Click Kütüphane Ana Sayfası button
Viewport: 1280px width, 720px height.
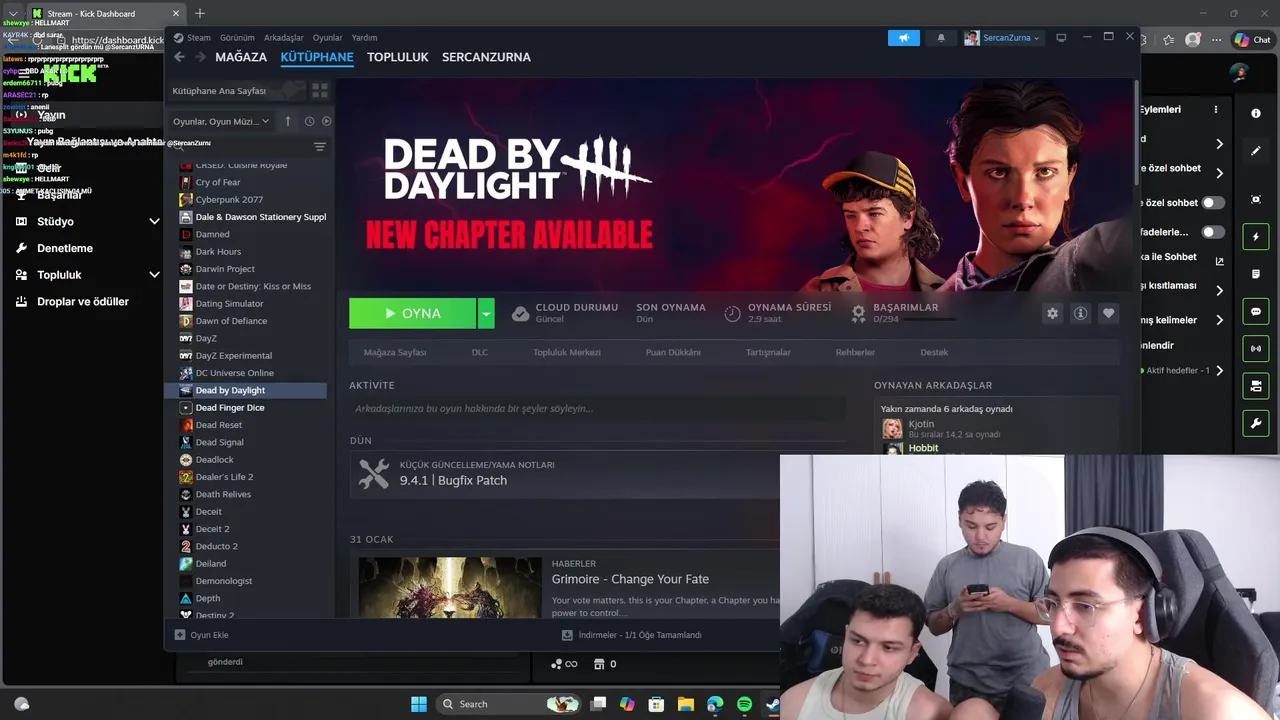point(235,90)
